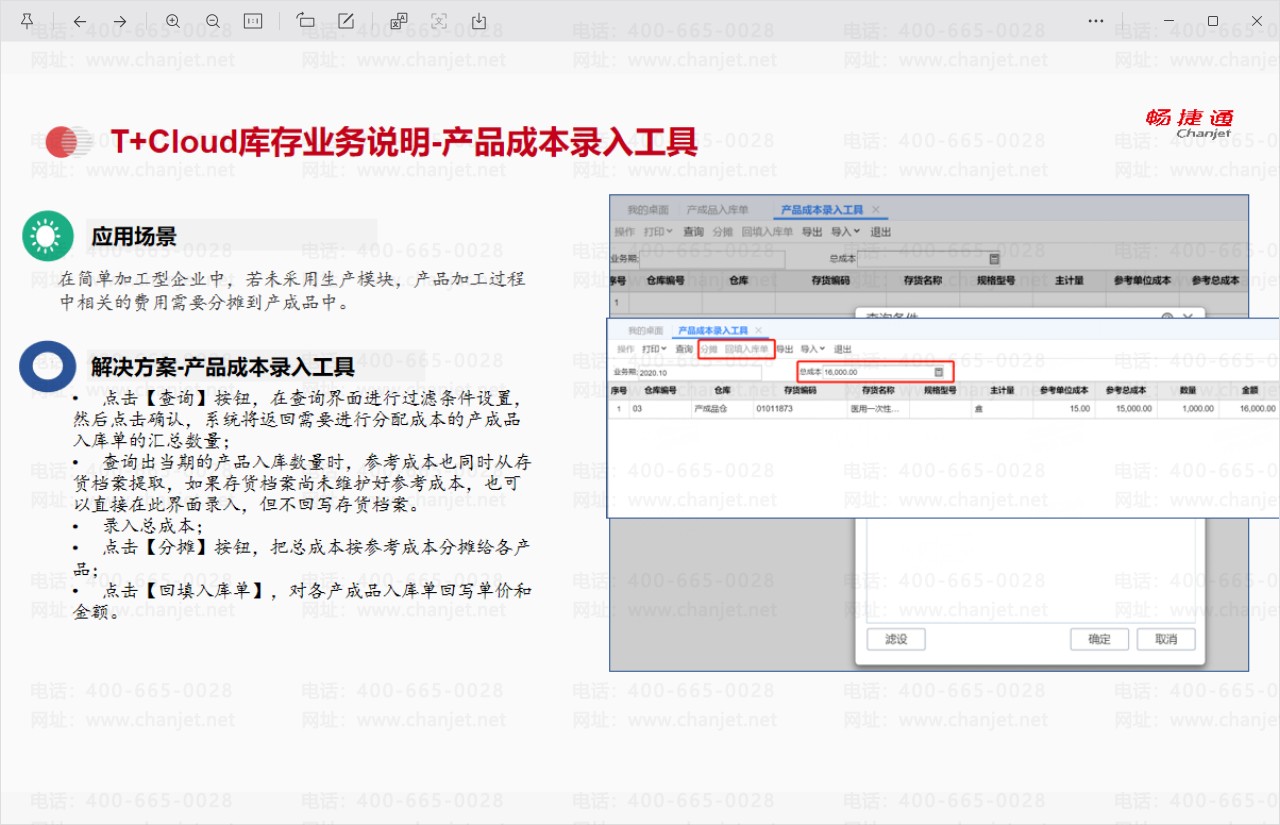Select 产品成本录入工具 tab in foreground screenshot
This screenshot has width=1280, height=825.
point(713,330)
